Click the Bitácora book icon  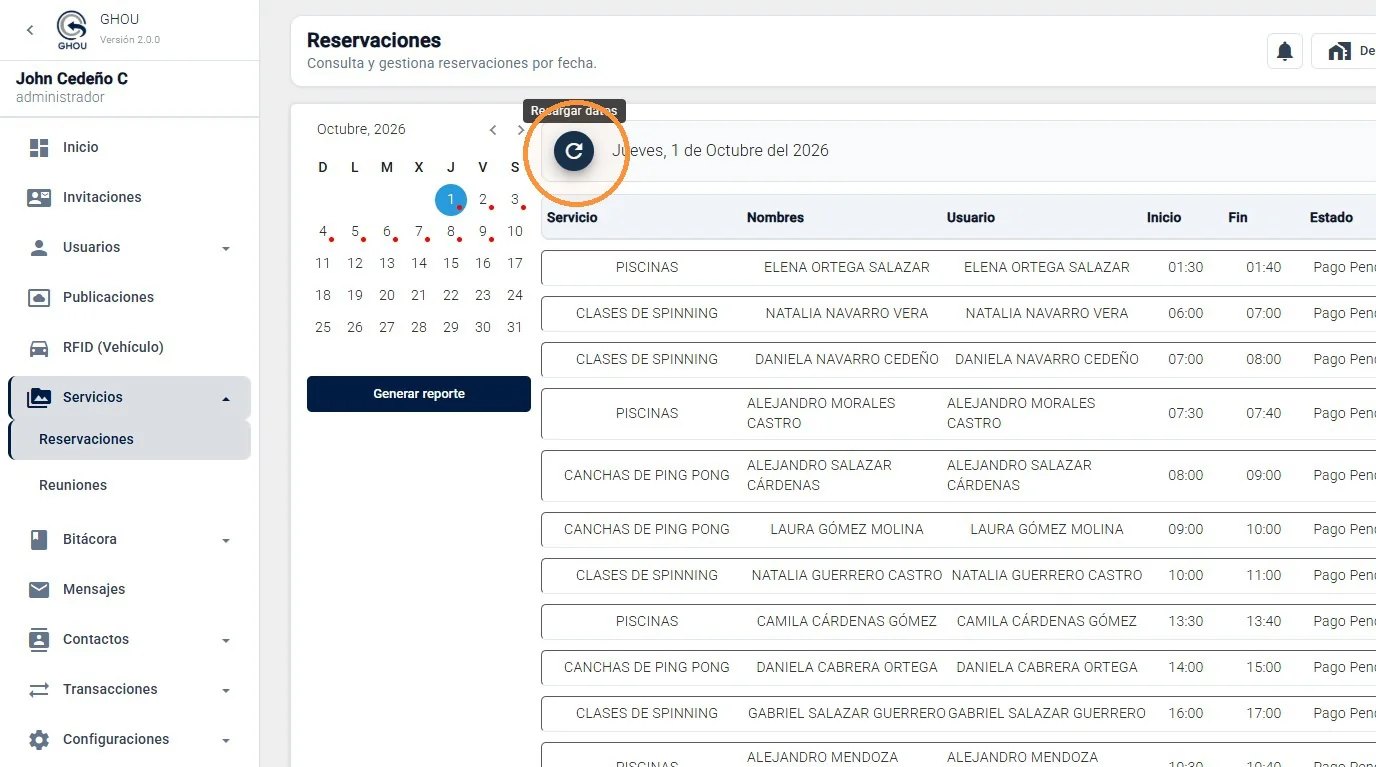coord(39,540)
